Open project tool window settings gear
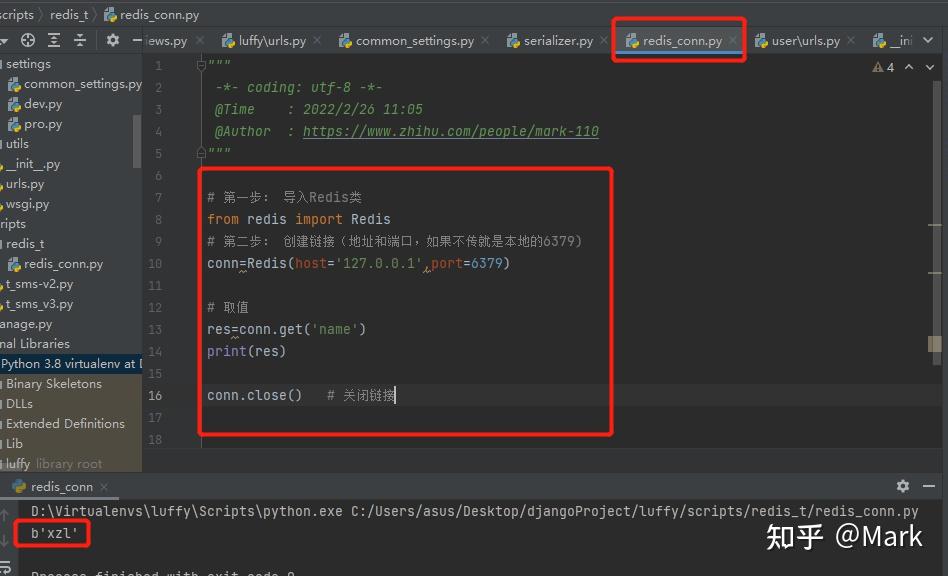Viewport: 948px width, 576px height. coord(112,38)
